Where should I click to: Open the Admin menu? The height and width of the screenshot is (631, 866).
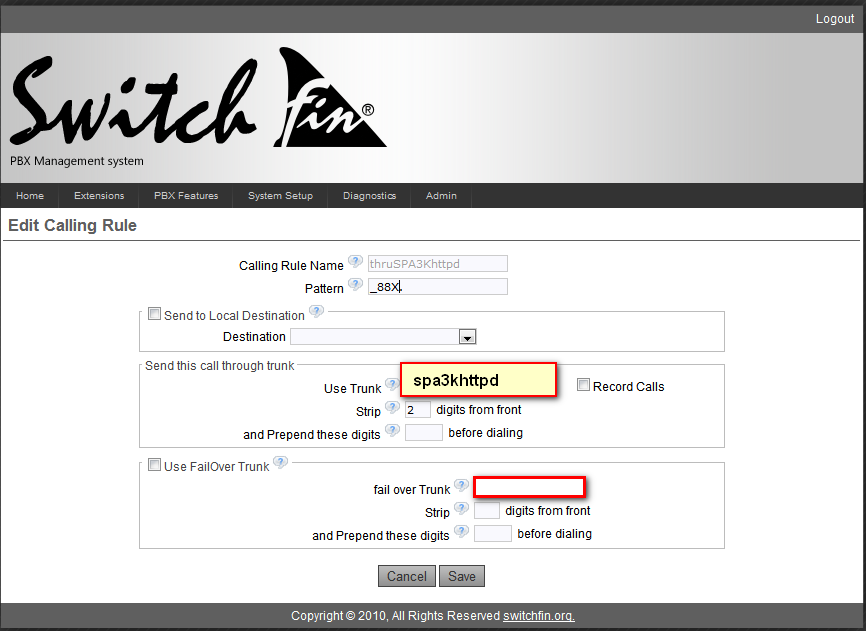point(441,196)
